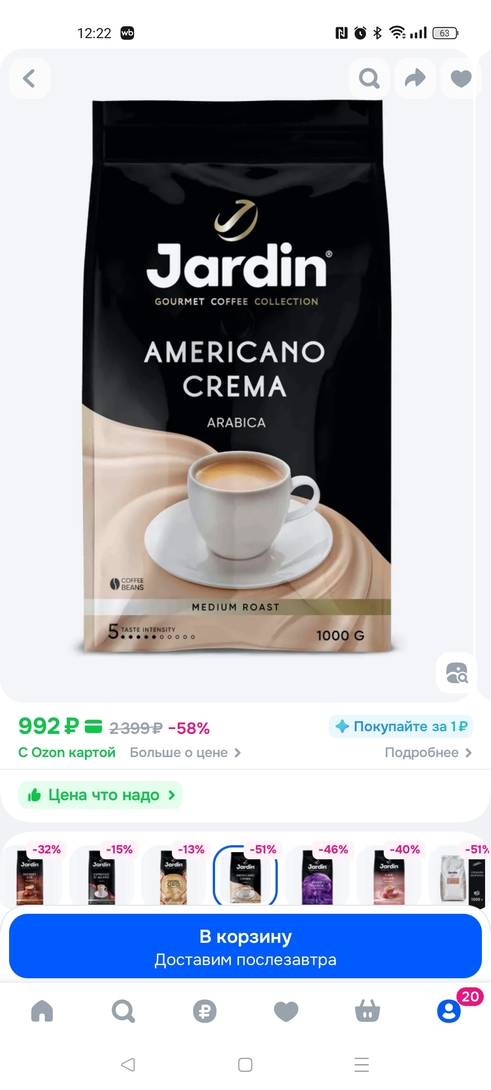Add product to favorites with top heart icon
The height and width of the screenshot is (1090, 491).
461,79
